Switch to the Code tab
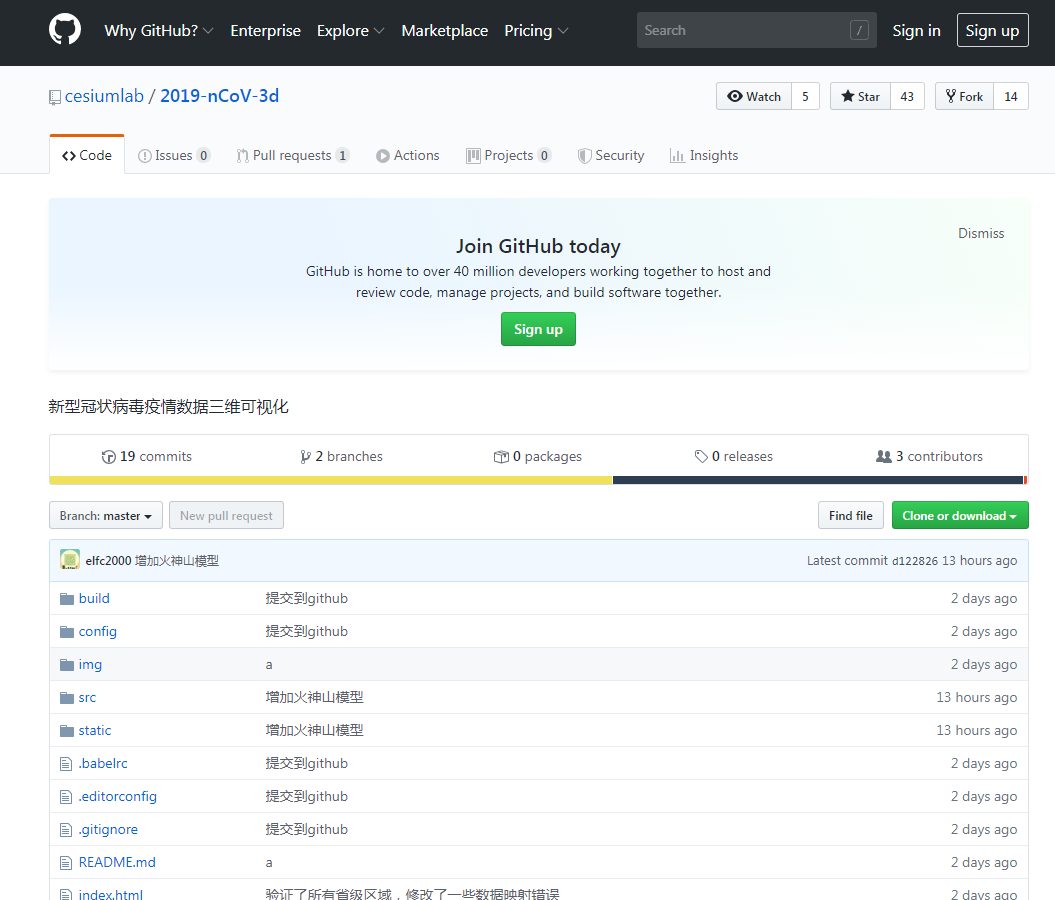This screenshot has height=900, width=1055. (x=87, y=155)
